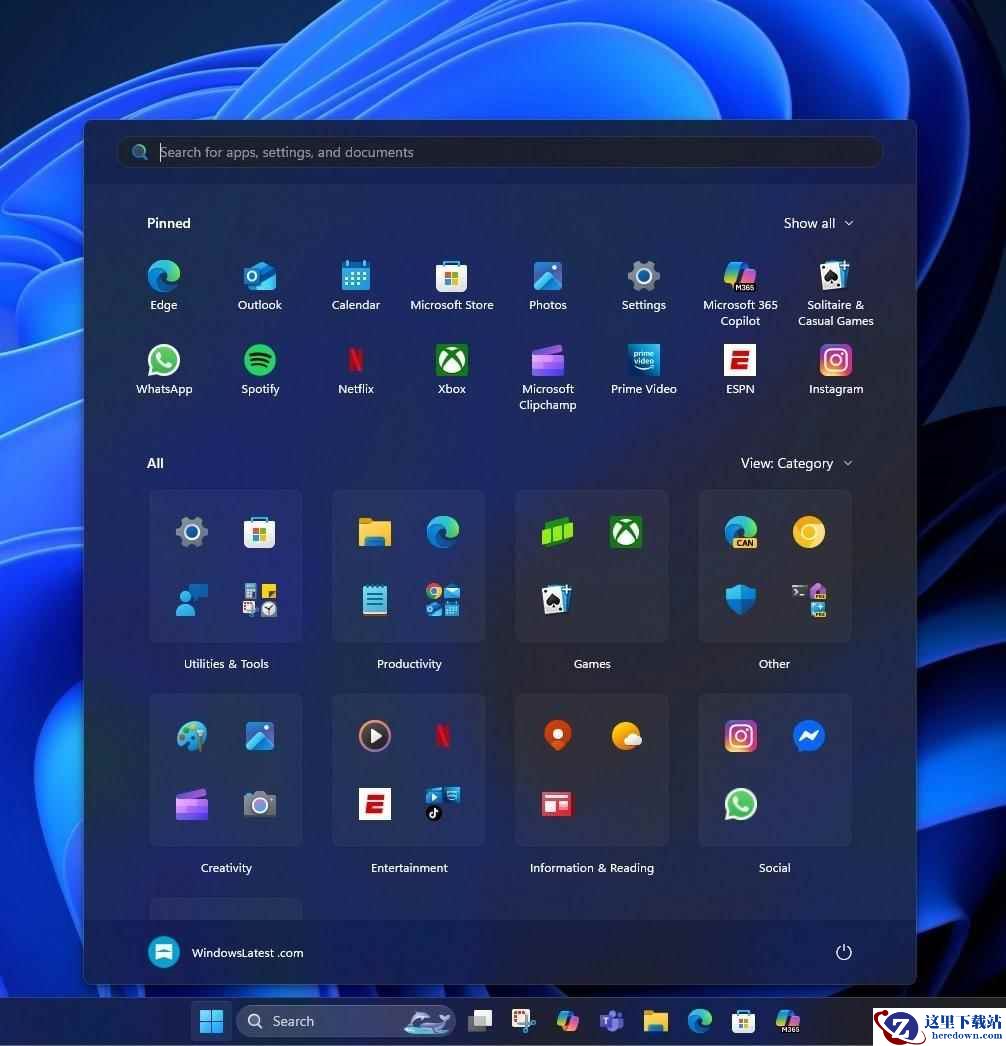This screenshot has width=1006, height=1046.
Task: Open the Edge pinned app
Action: coord(163,286)
